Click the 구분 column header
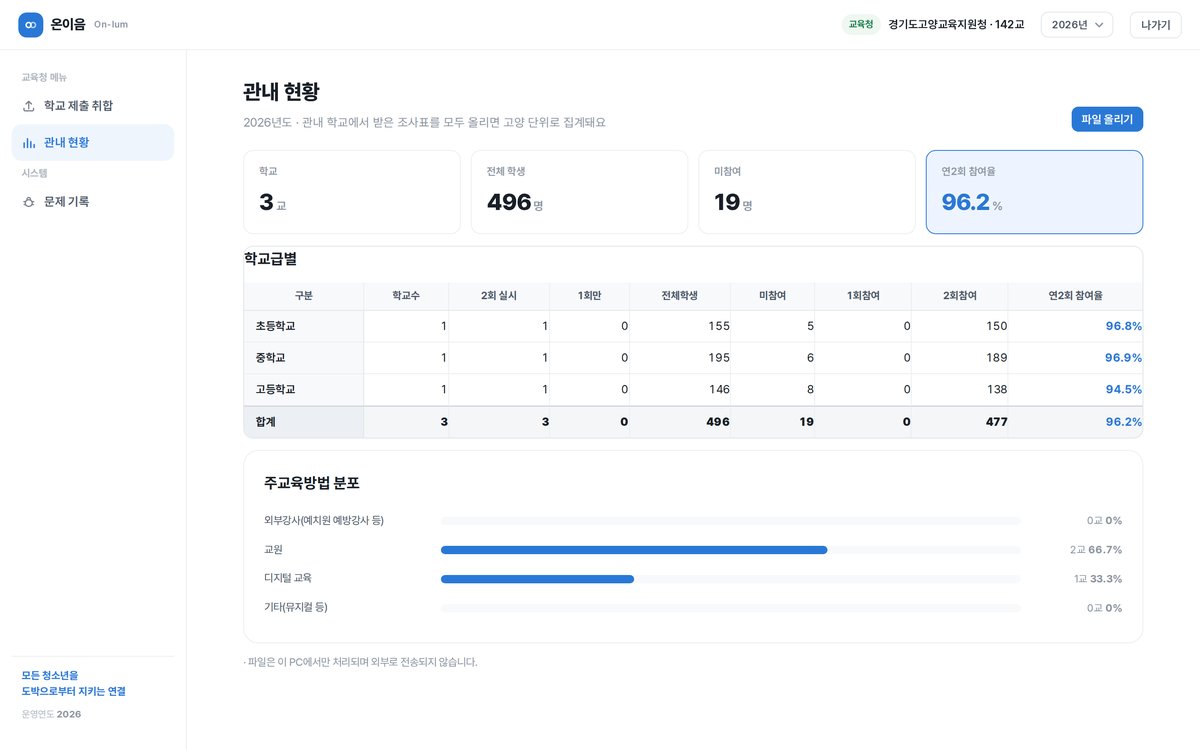This screenshot has width=1200, height=750. tap(304, 296)
